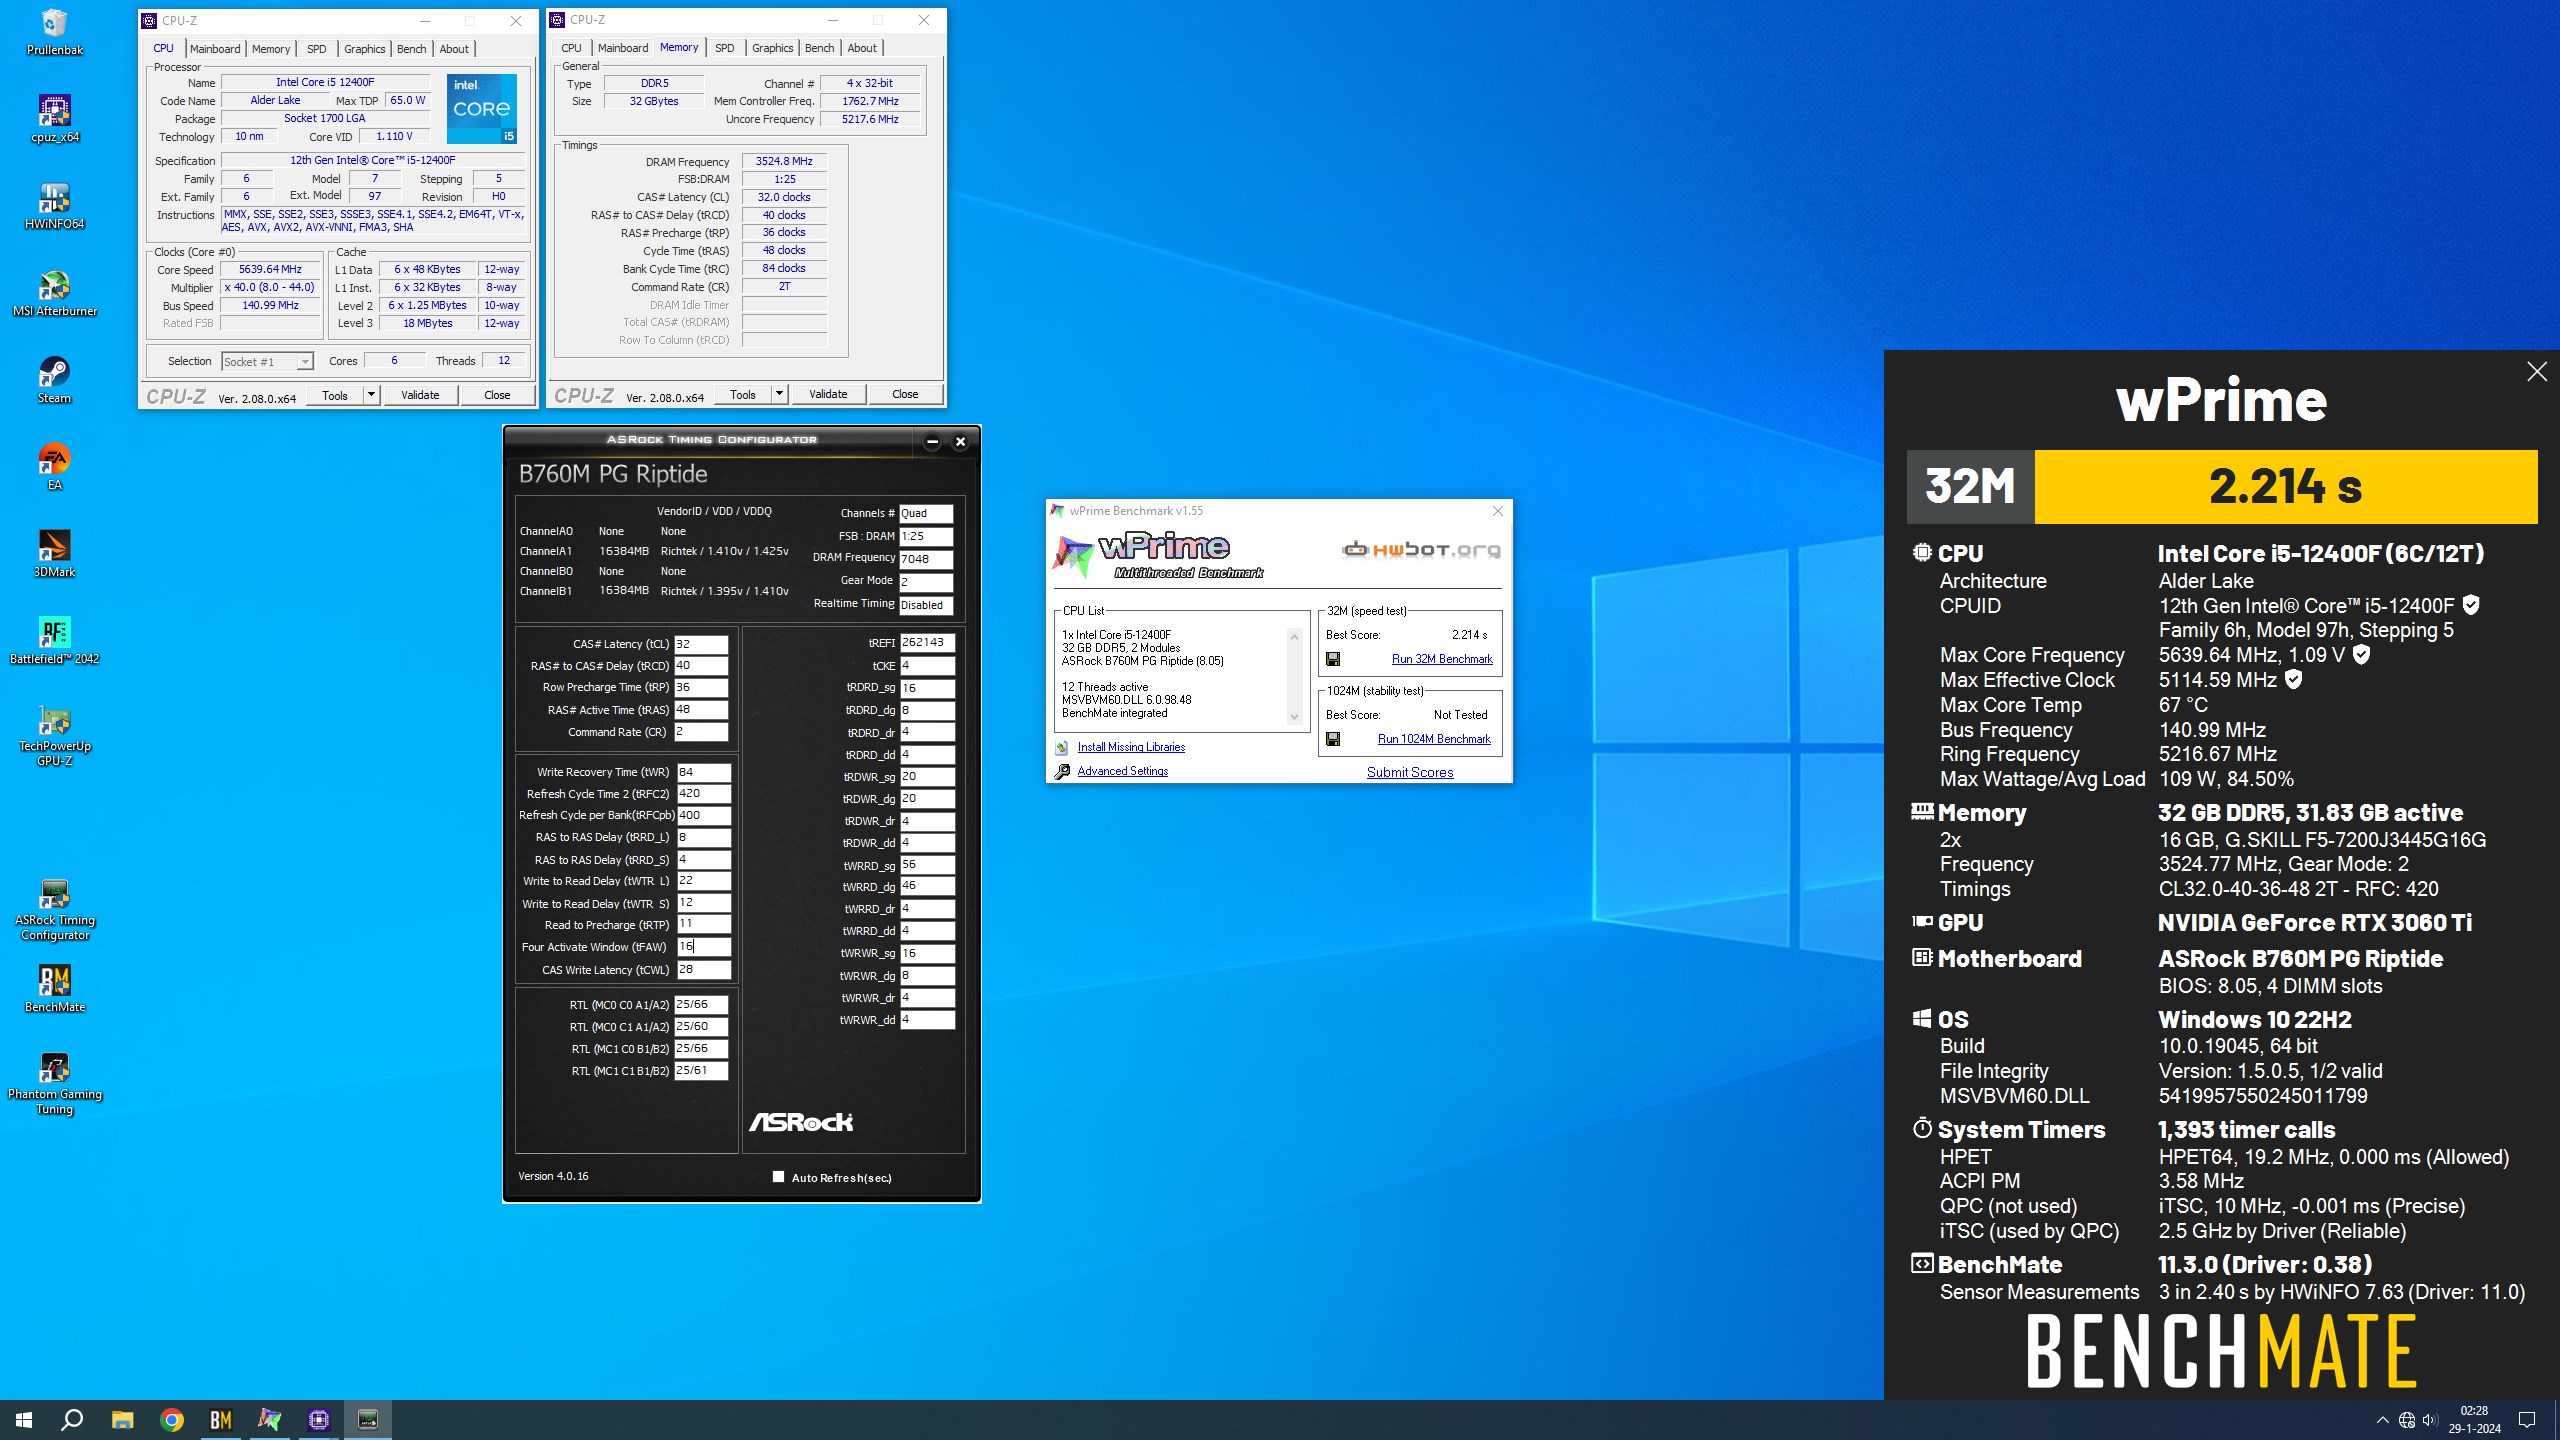Open the Memory tab in left CPU-Z
This screenshot has width=2560, height=1440.
coord(271,48)
